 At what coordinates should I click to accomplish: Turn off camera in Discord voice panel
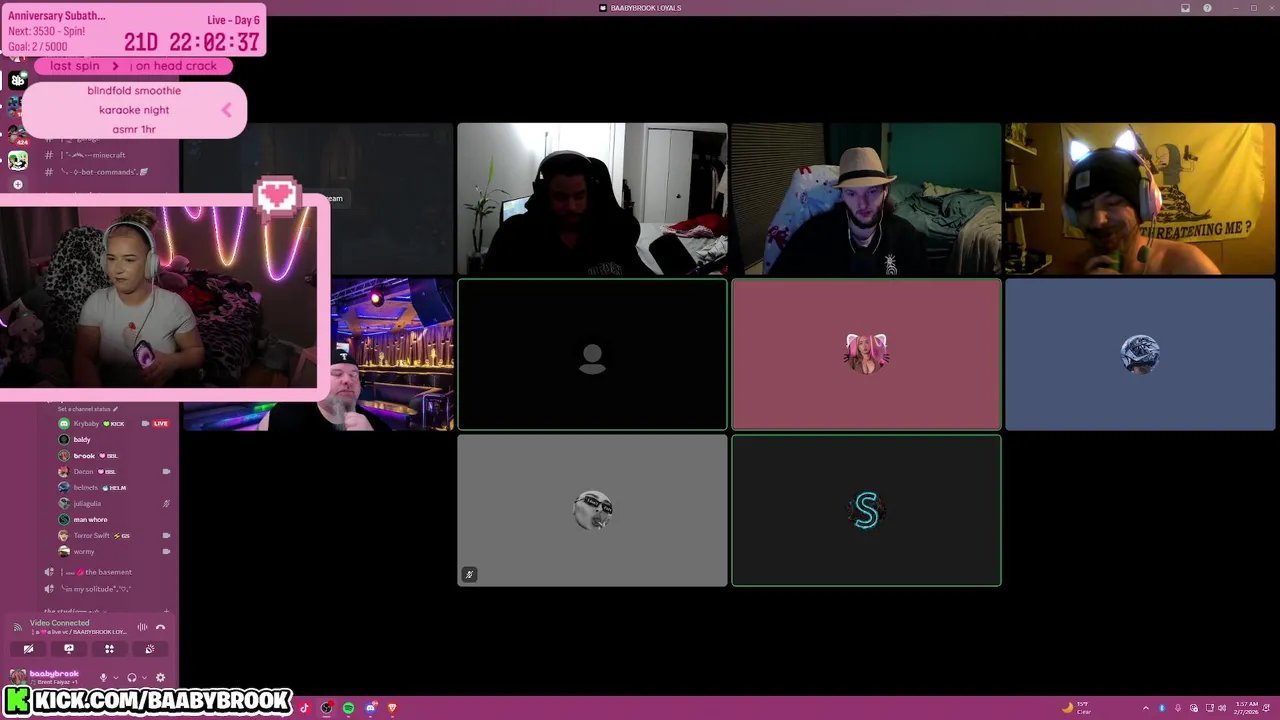point(28,649)
